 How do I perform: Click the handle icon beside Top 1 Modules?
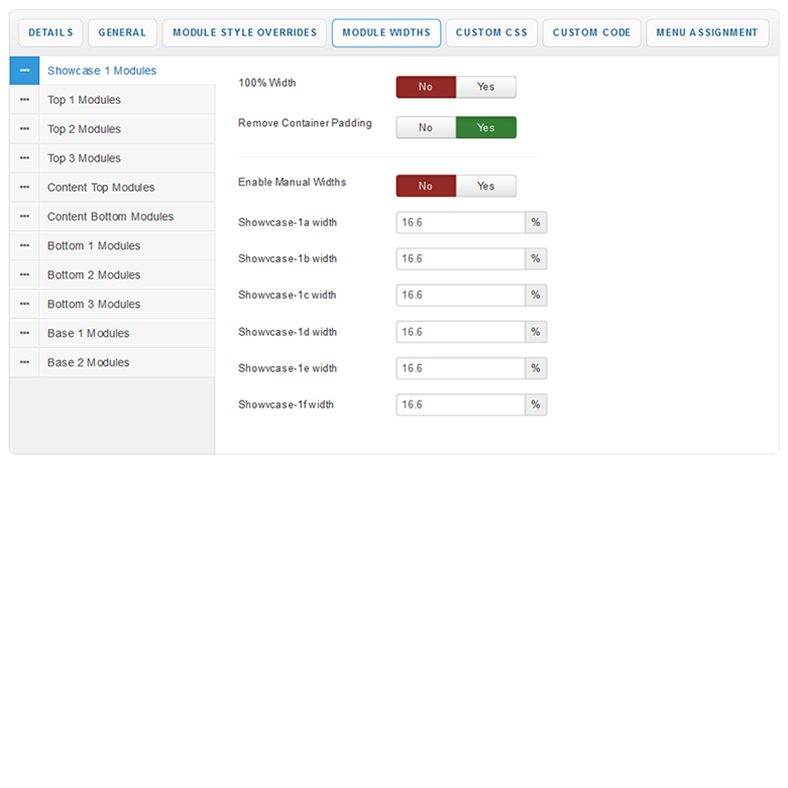pos(24,100)
